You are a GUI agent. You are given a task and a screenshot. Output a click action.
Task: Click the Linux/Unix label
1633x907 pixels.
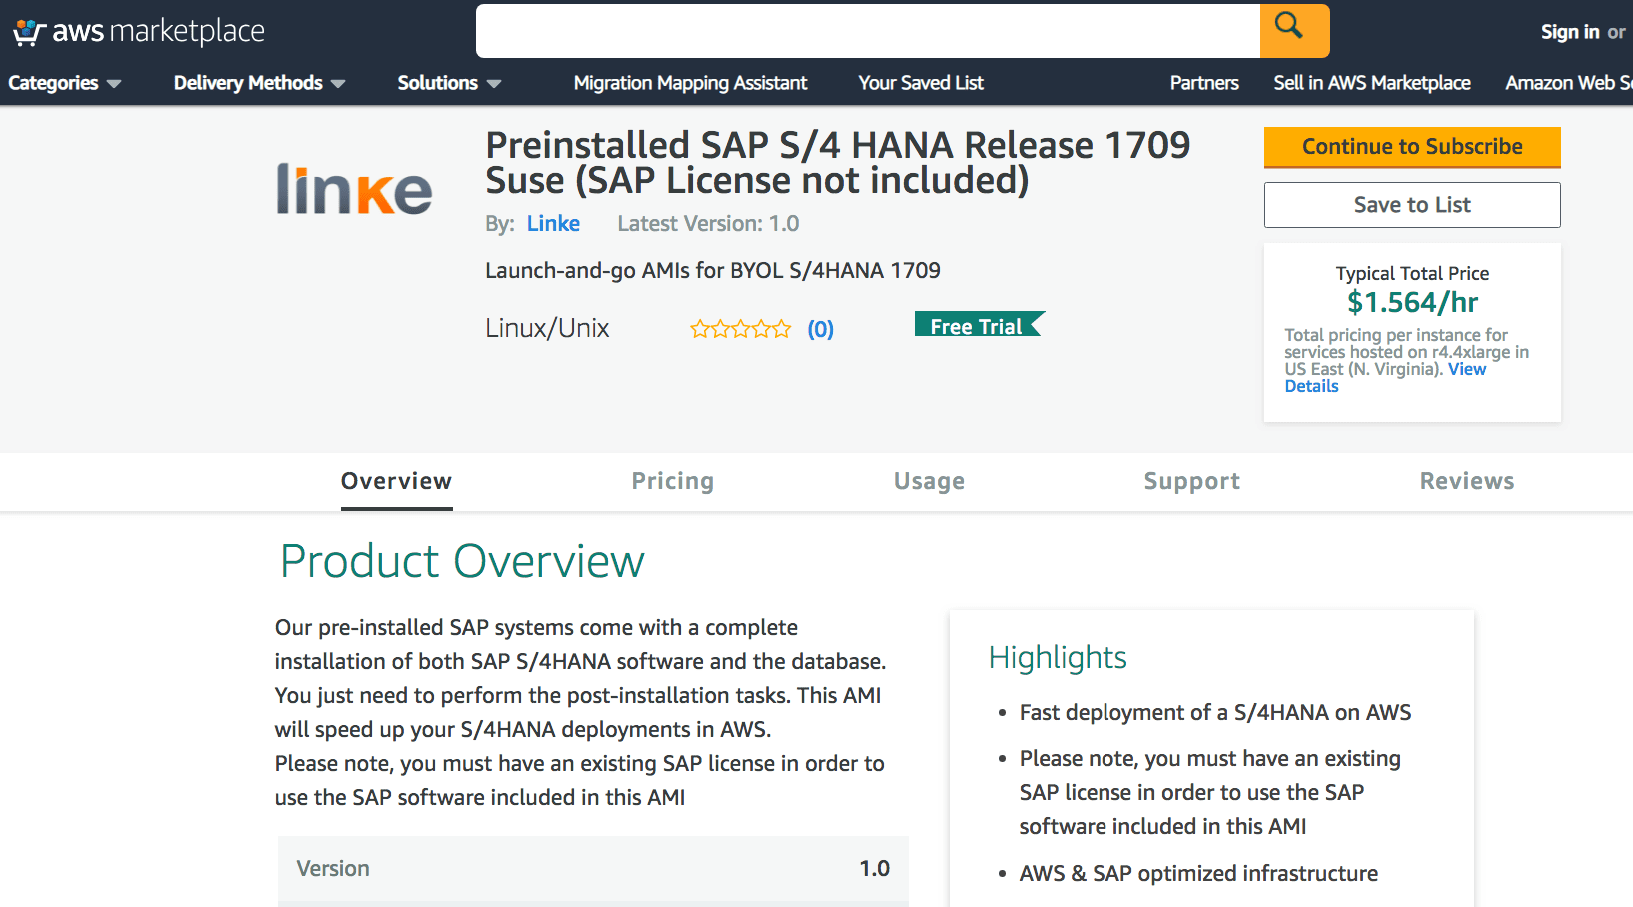pyautogui.click(x=547, y=328)
